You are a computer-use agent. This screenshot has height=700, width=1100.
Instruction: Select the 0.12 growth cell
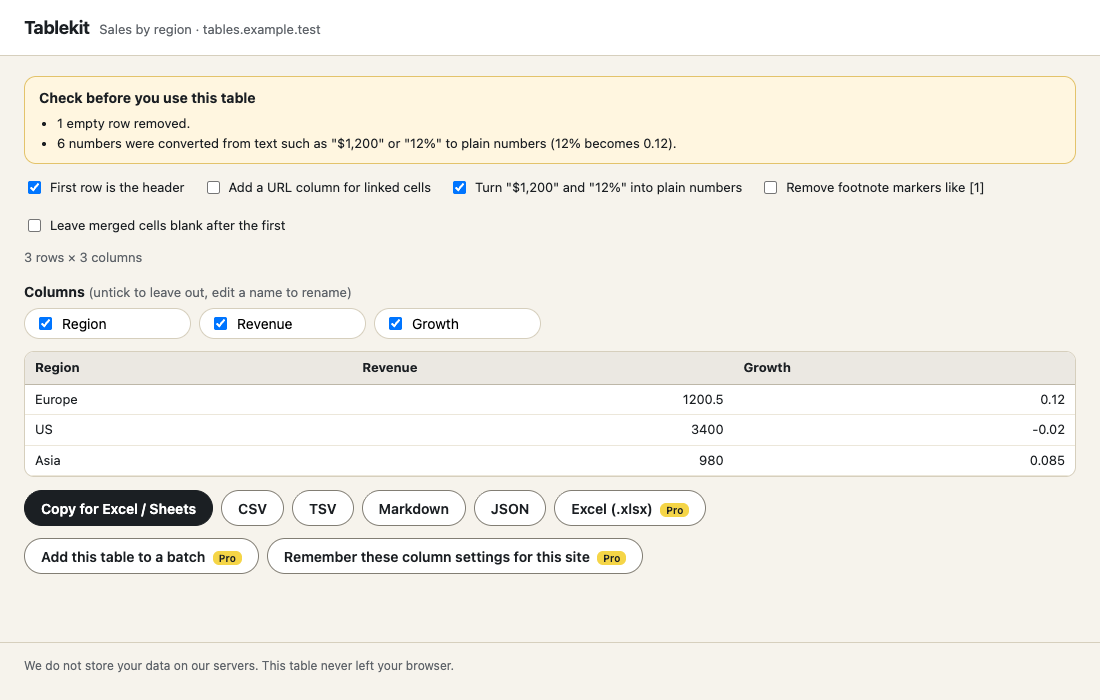[904, 399]
